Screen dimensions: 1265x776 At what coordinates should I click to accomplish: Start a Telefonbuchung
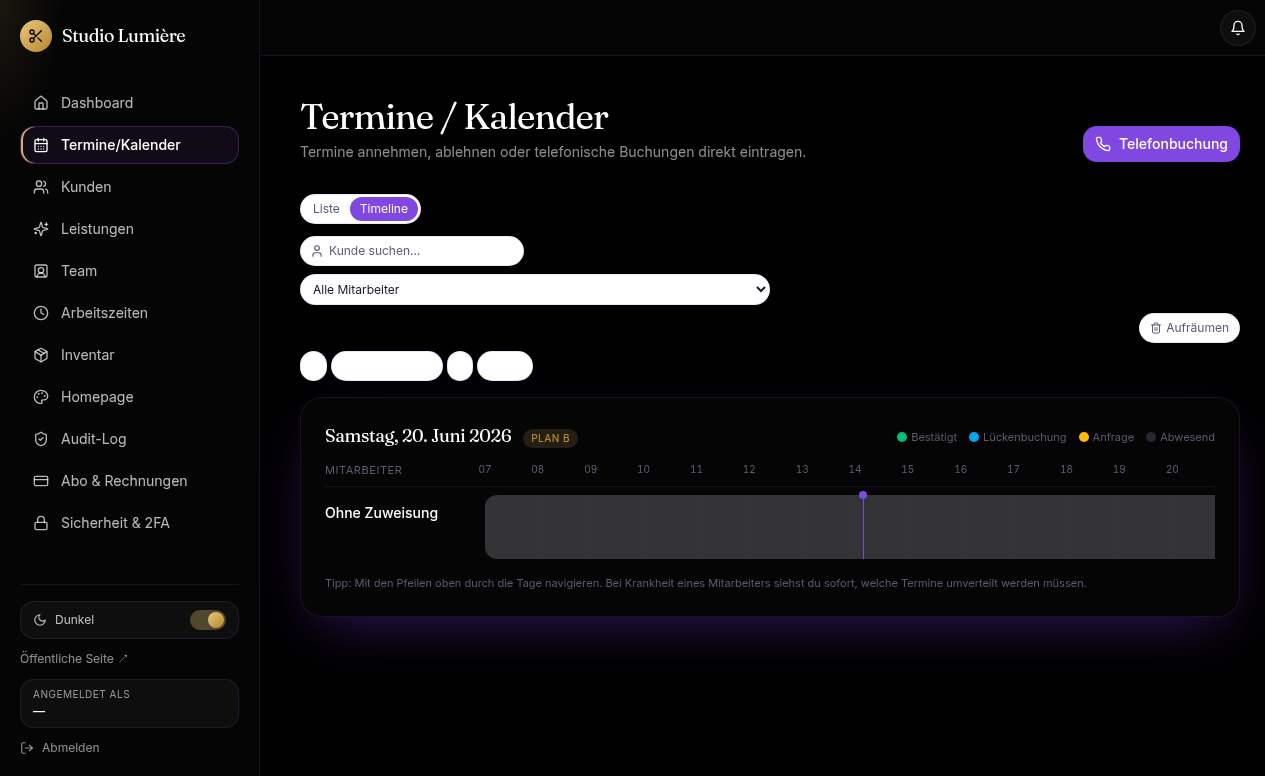[1161, 144]
